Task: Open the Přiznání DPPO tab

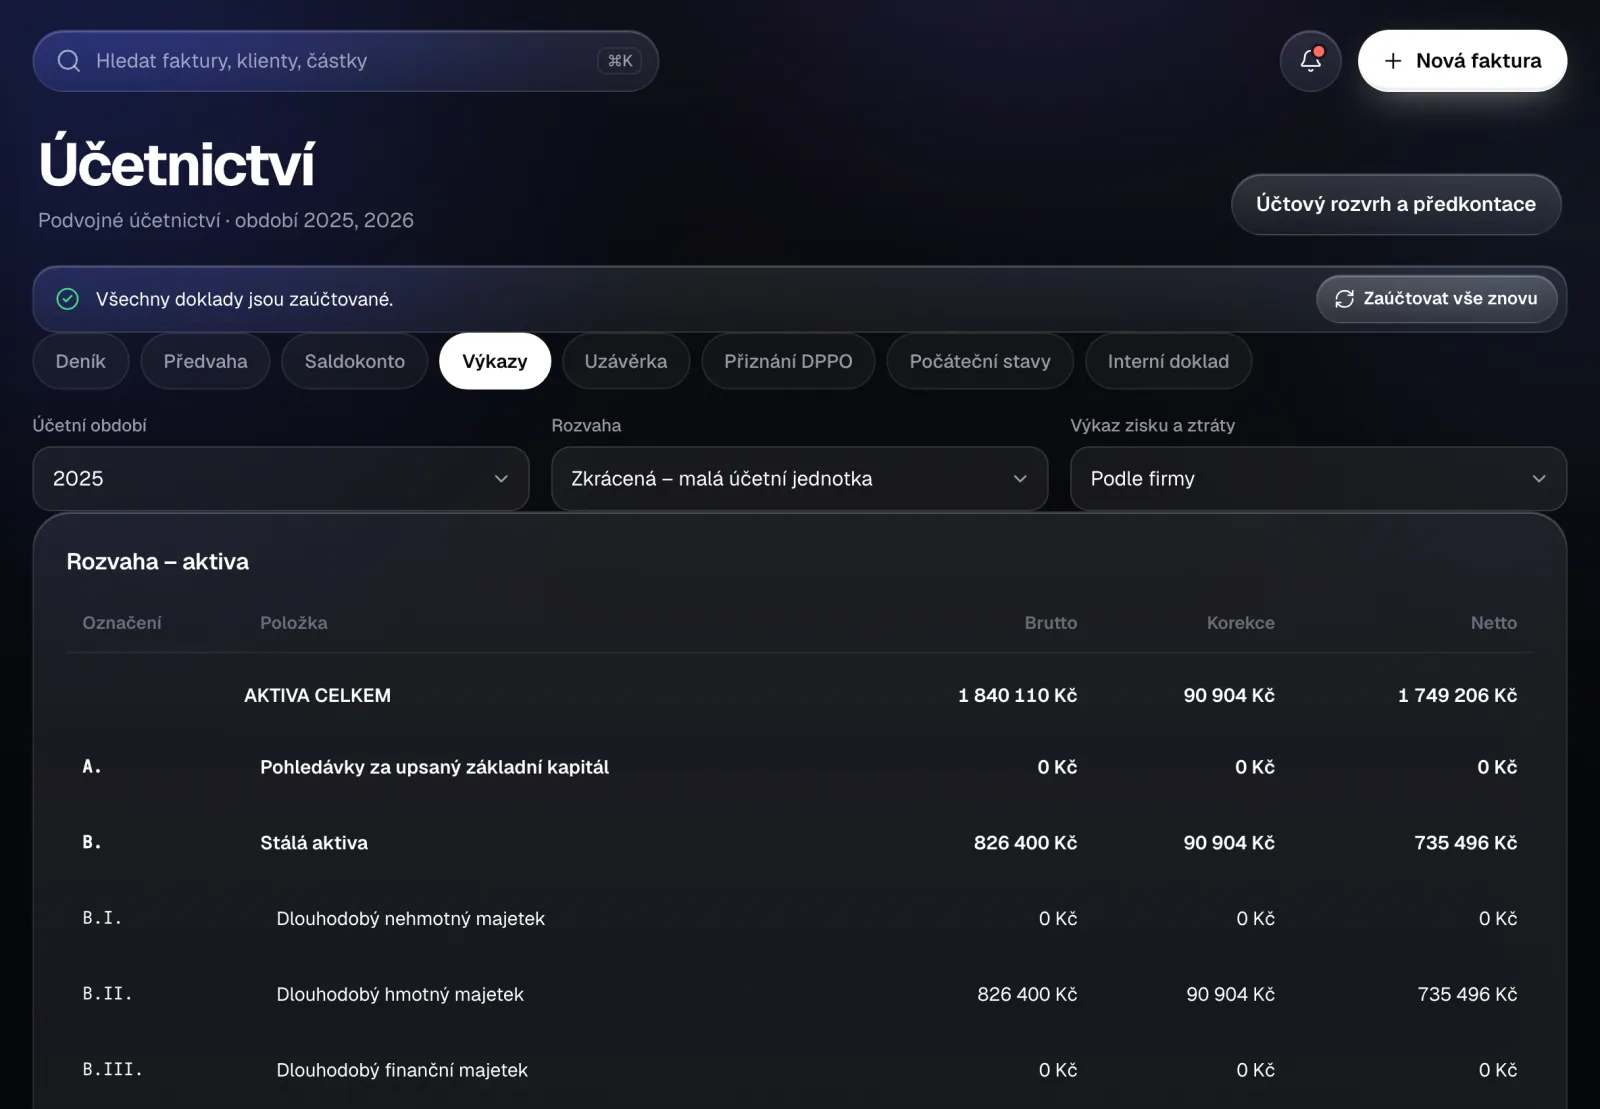Action: 788,361
